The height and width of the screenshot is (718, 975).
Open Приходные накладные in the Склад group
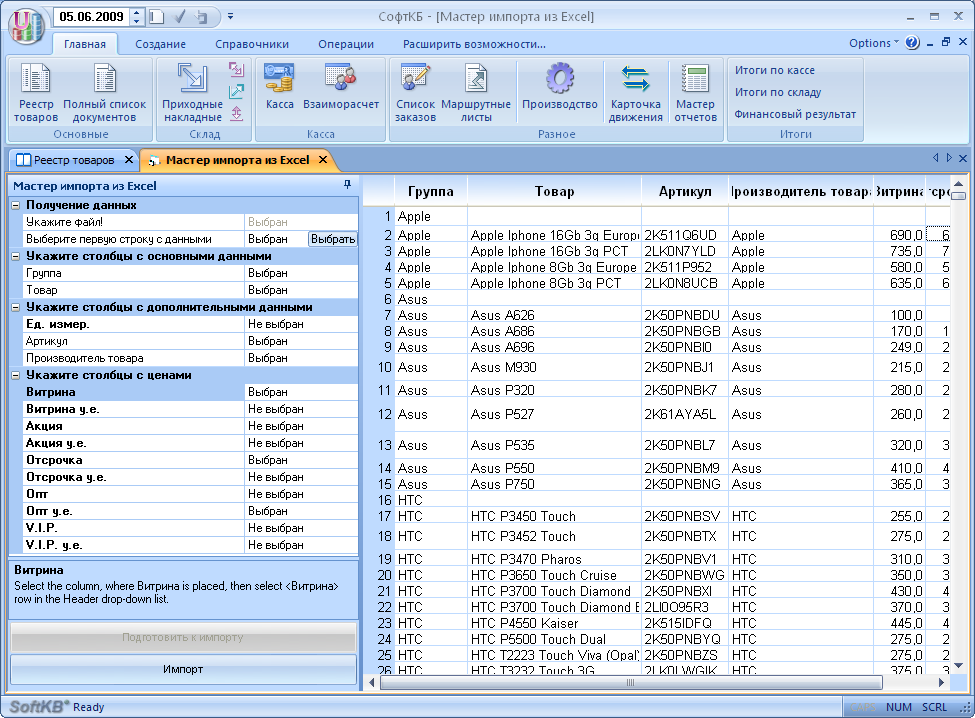click(192, 93)
